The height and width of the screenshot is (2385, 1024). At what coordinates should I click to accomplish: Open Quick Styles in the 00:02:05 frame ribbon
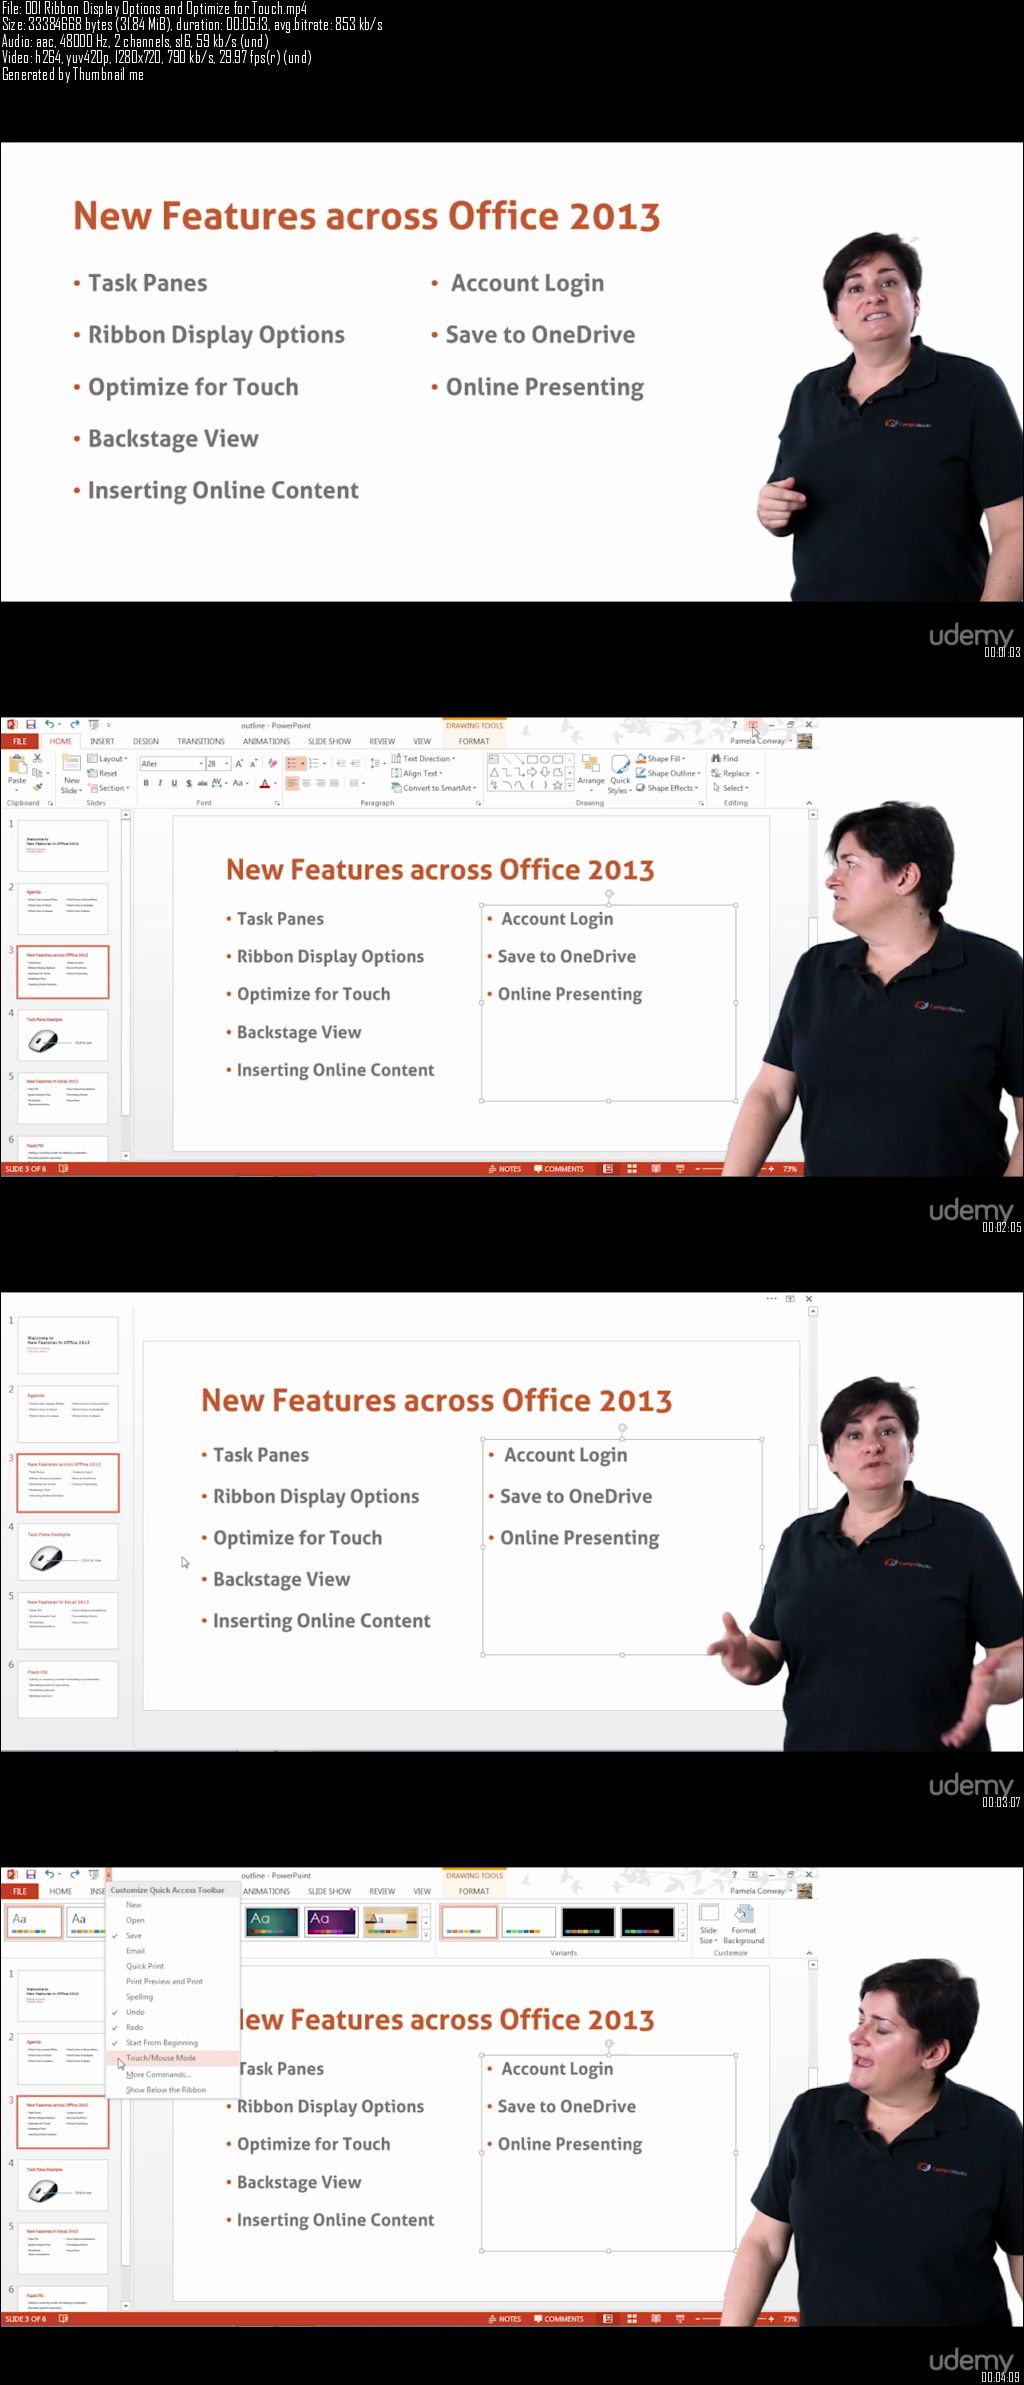coord(620,774)
